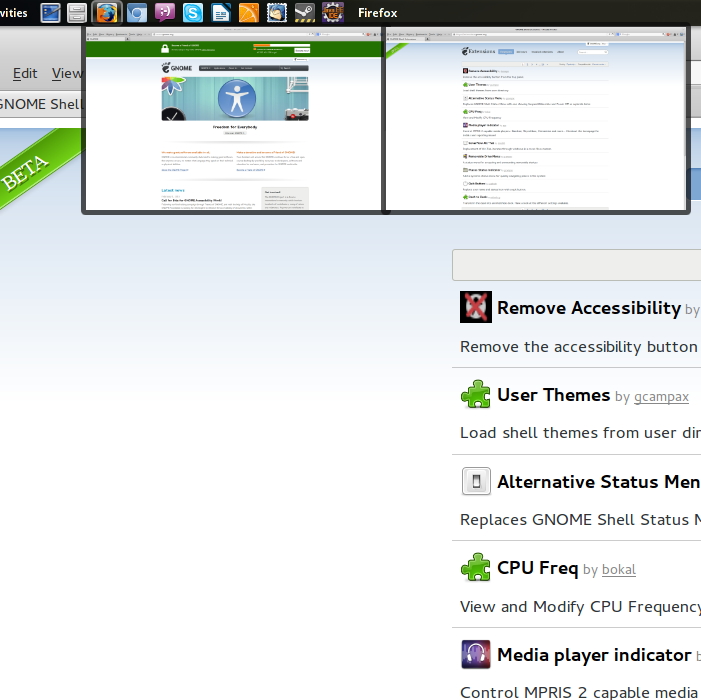Open the CPU Freq extension title
This screenshot has width=701, height=700.
(x=537, y=568)
